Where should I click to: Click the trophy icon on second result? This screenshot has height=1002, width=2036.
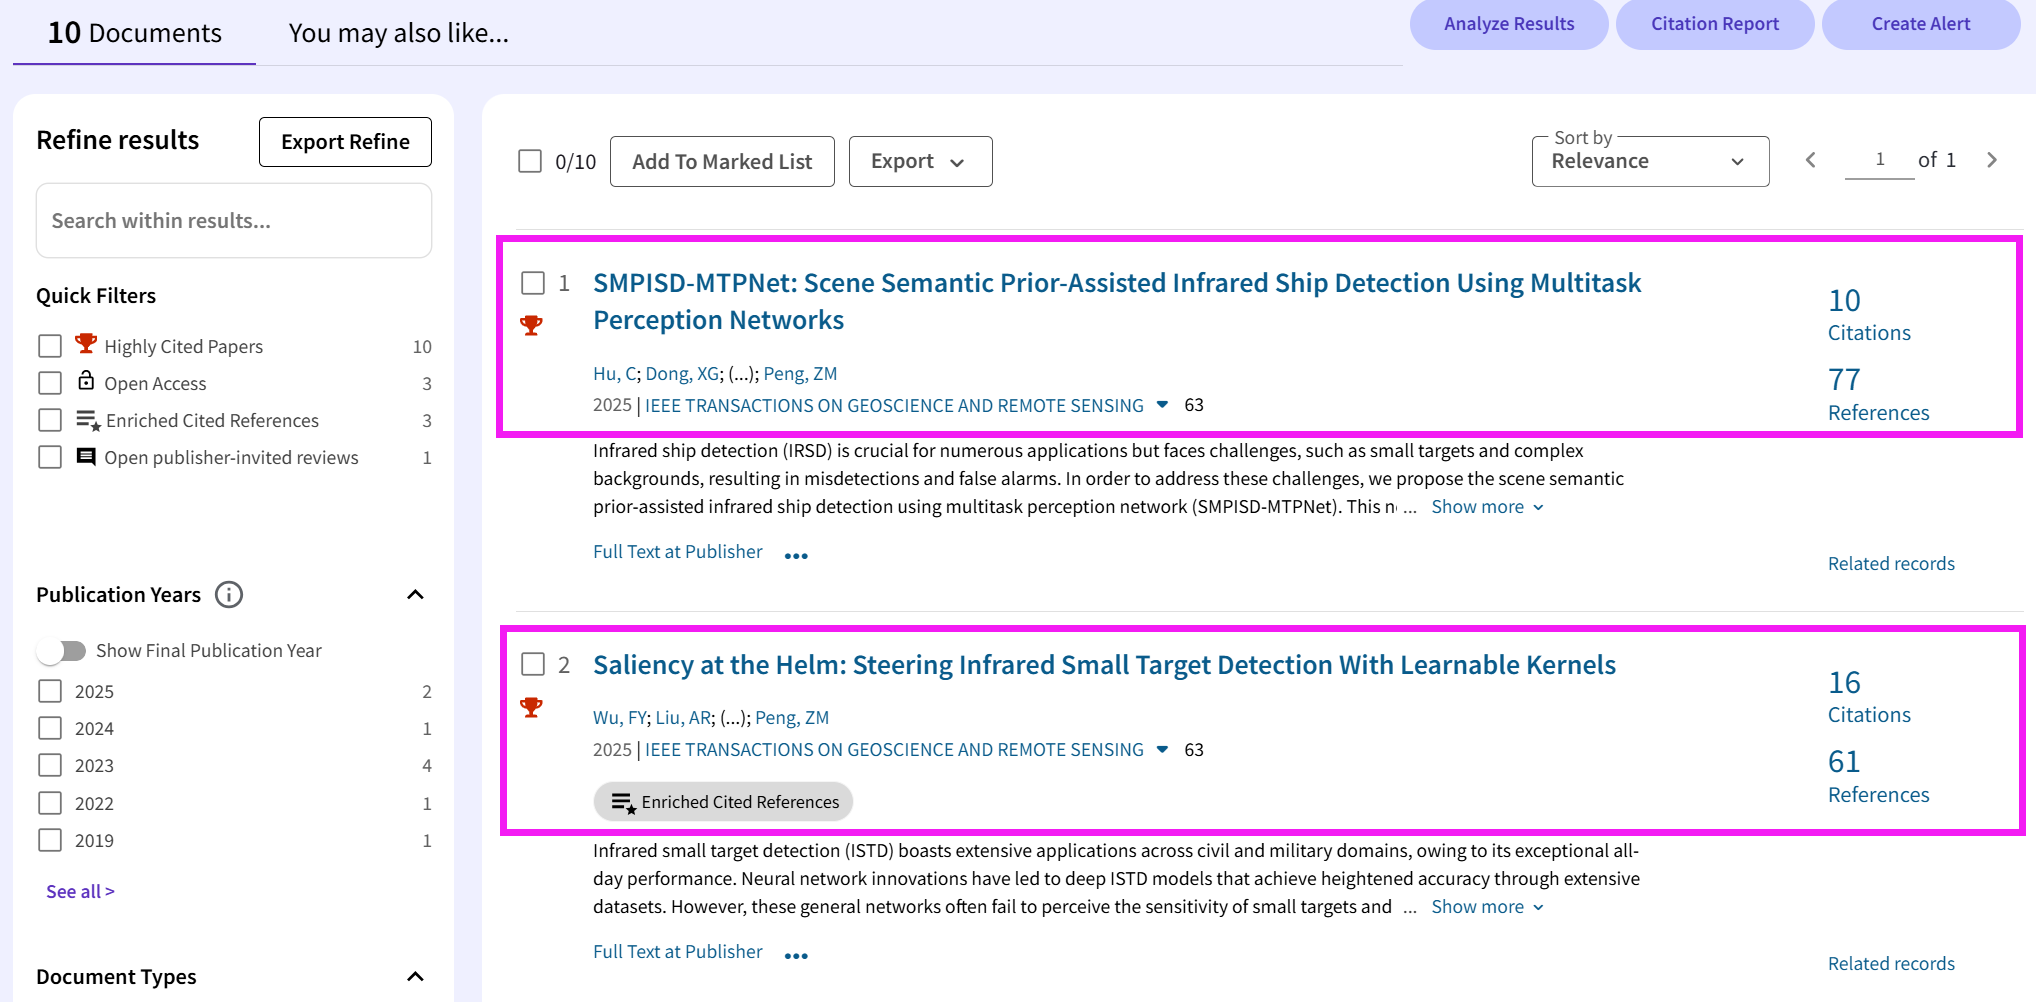[x=532, y=707]
